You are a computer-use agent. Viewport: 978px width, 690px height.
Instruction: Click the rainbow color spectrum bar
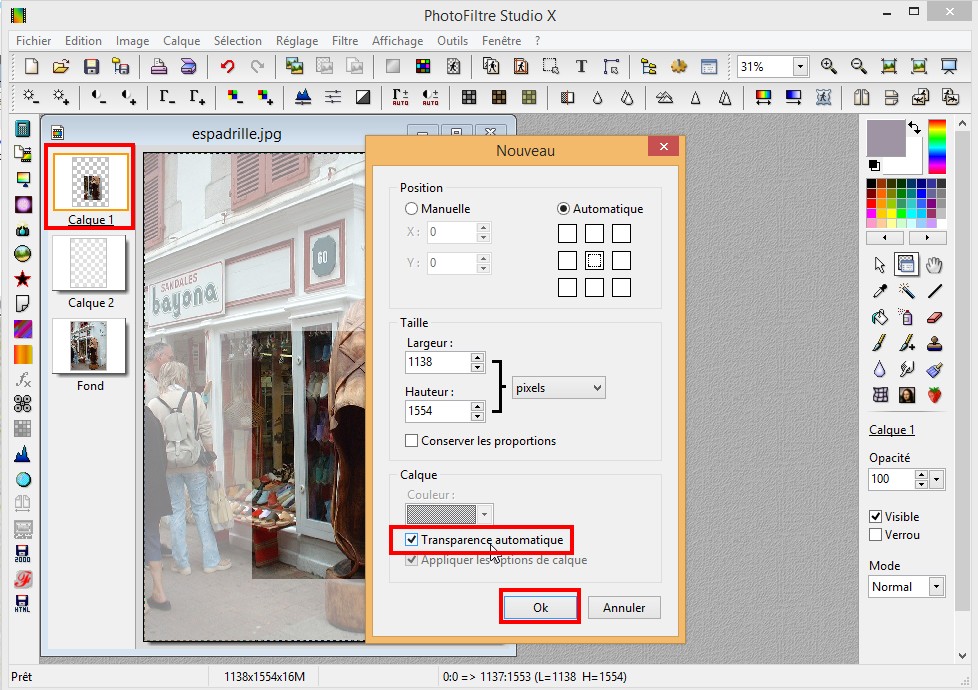click(x=937, y=147)
